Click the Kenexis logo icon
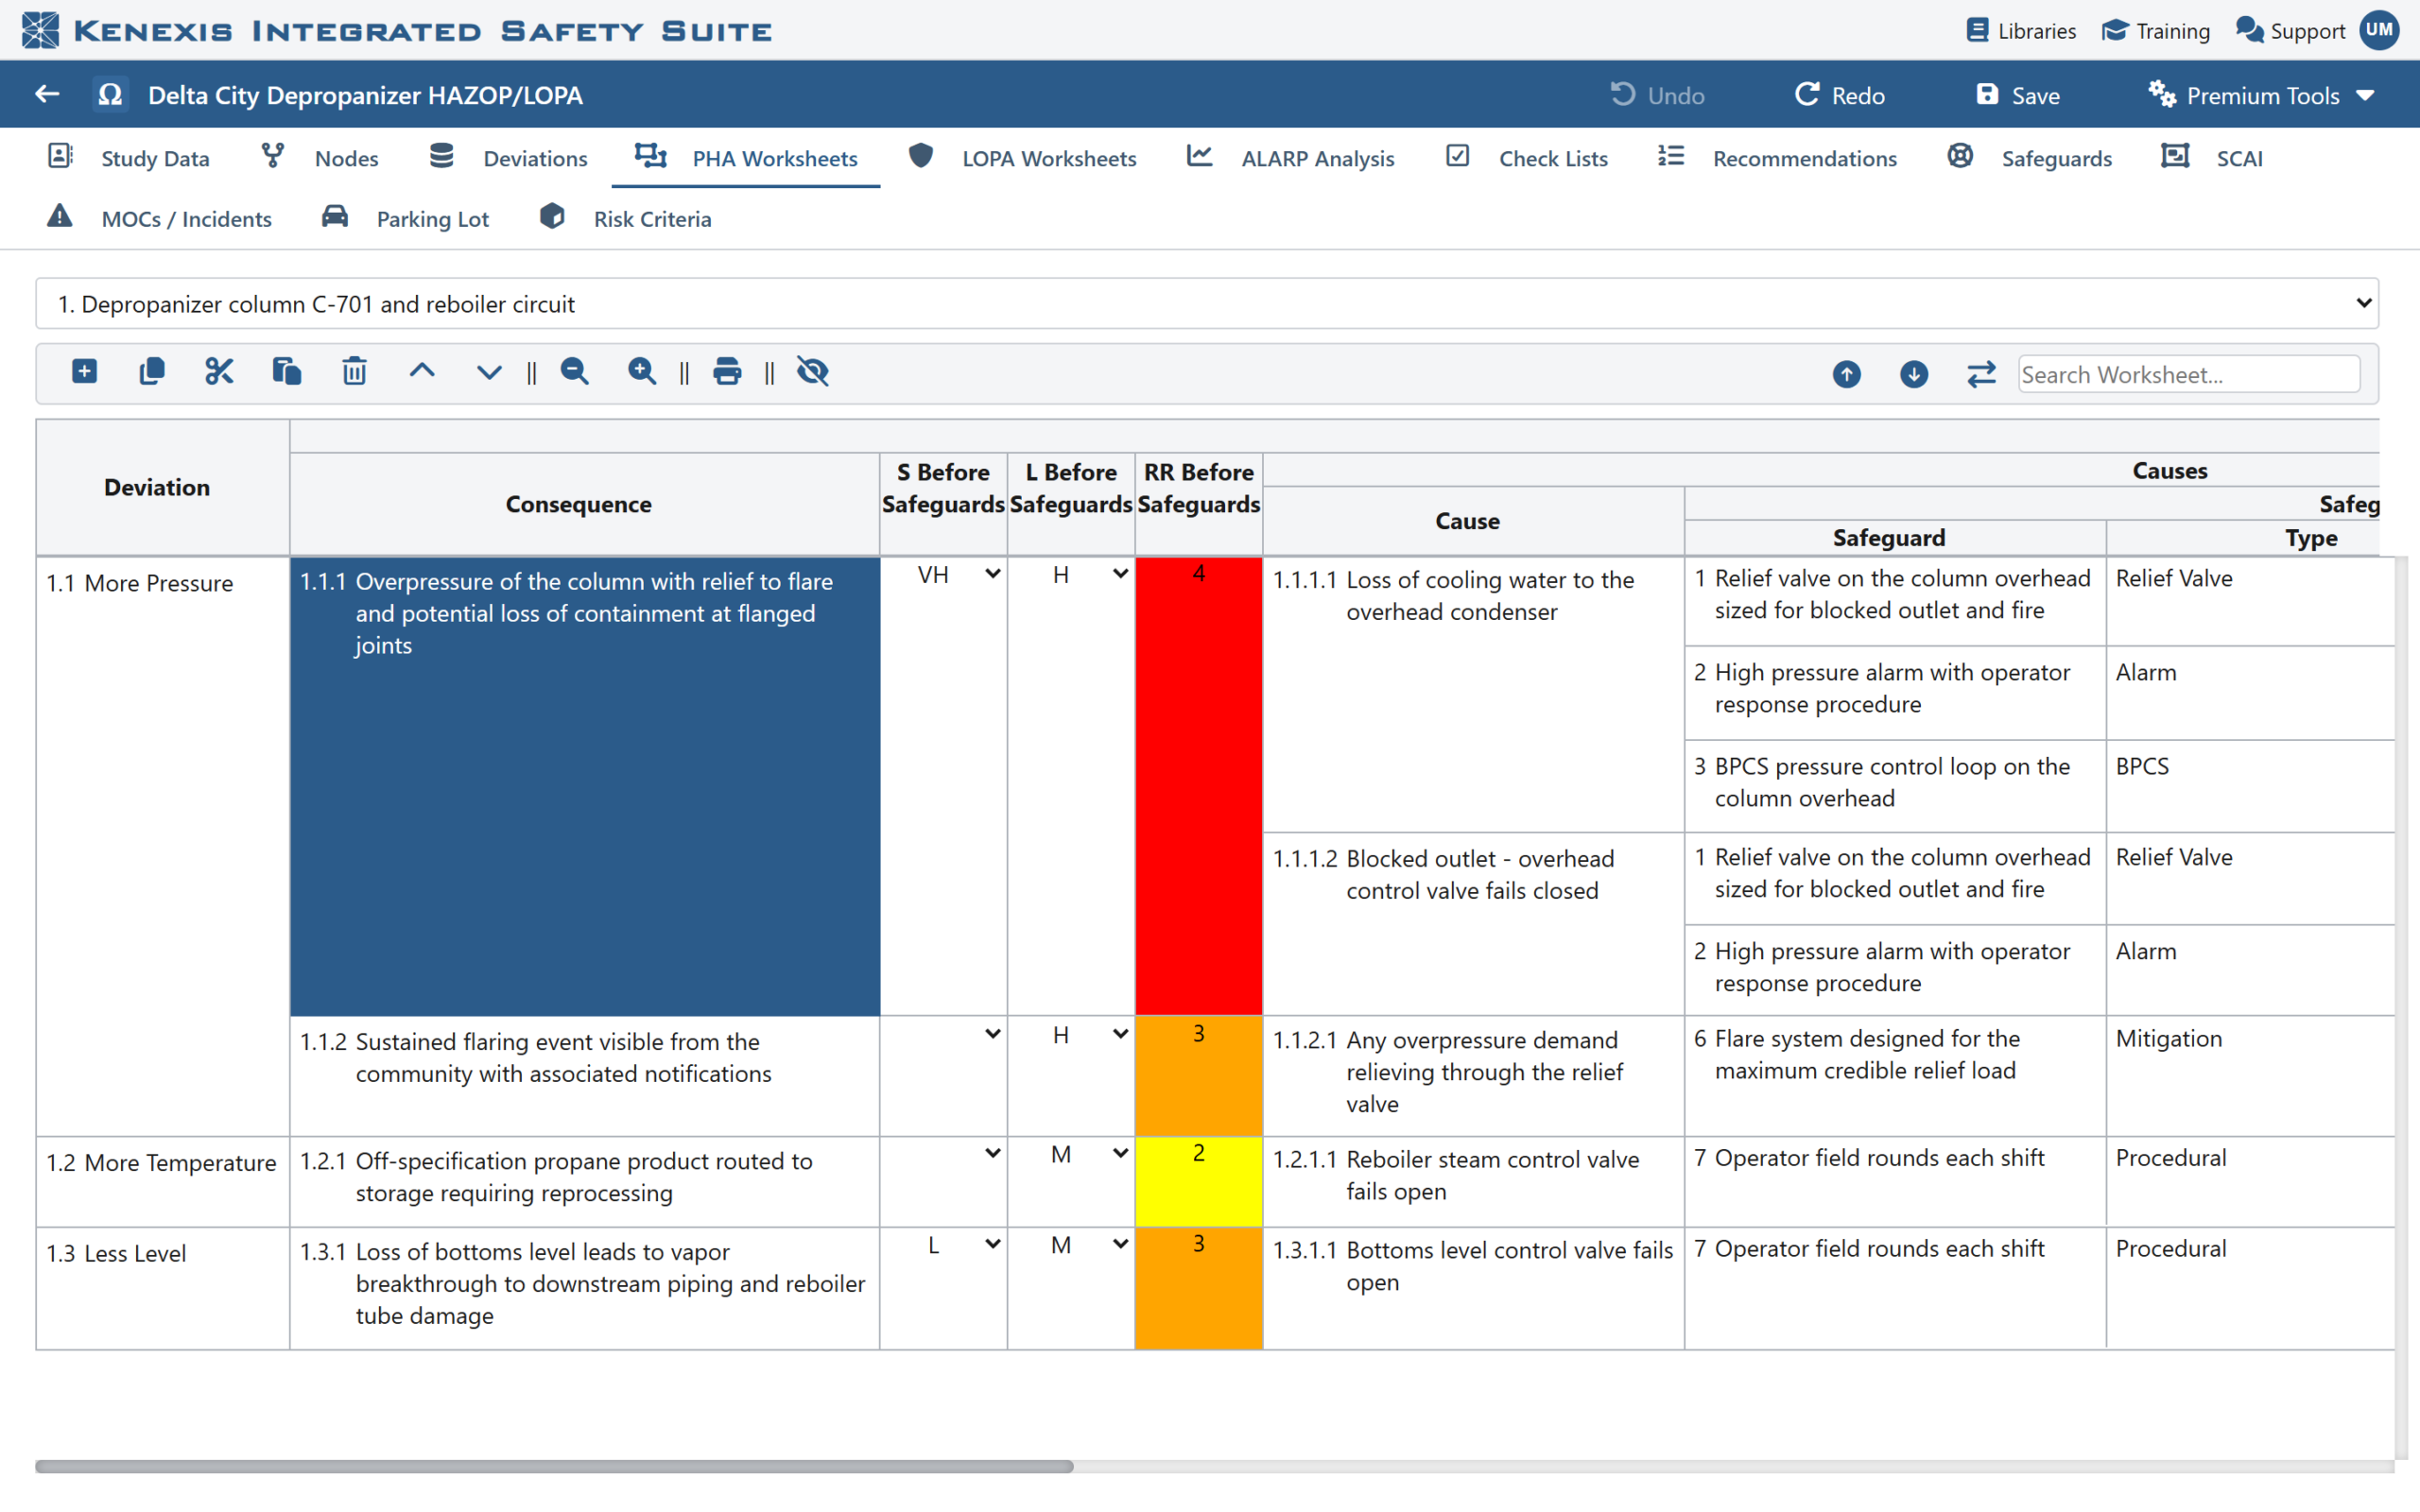Image resolution: width=2420 pixels, height=1512 pixels. pyautogui.click(x=40, y=30)
